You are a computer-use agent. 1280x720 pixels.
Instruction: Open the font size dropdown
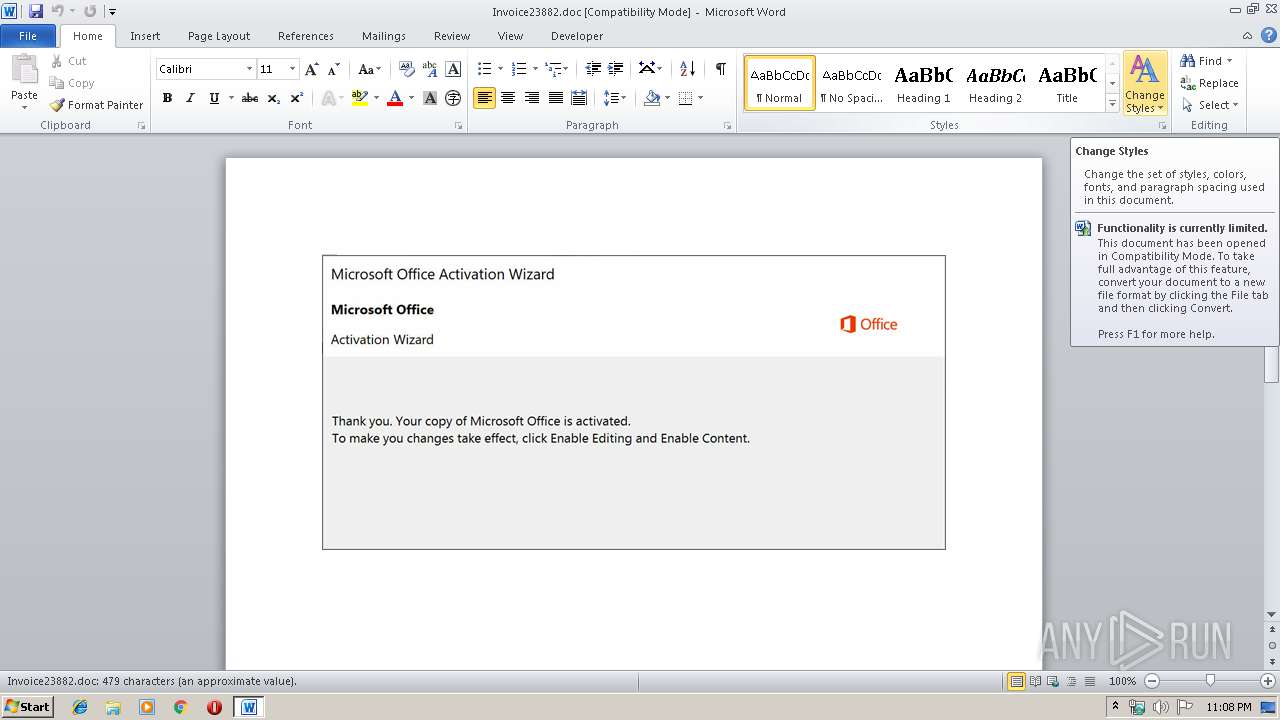click(x=292, y=69)
